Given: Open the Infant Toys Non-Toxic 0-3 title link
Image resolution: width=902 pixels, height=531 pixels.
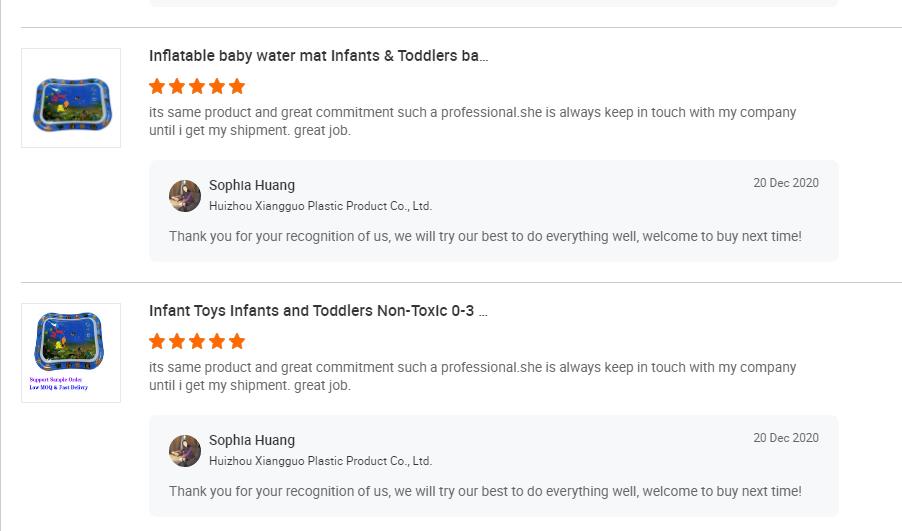Looking at the screenshot, I should click(x=318, y=311).
